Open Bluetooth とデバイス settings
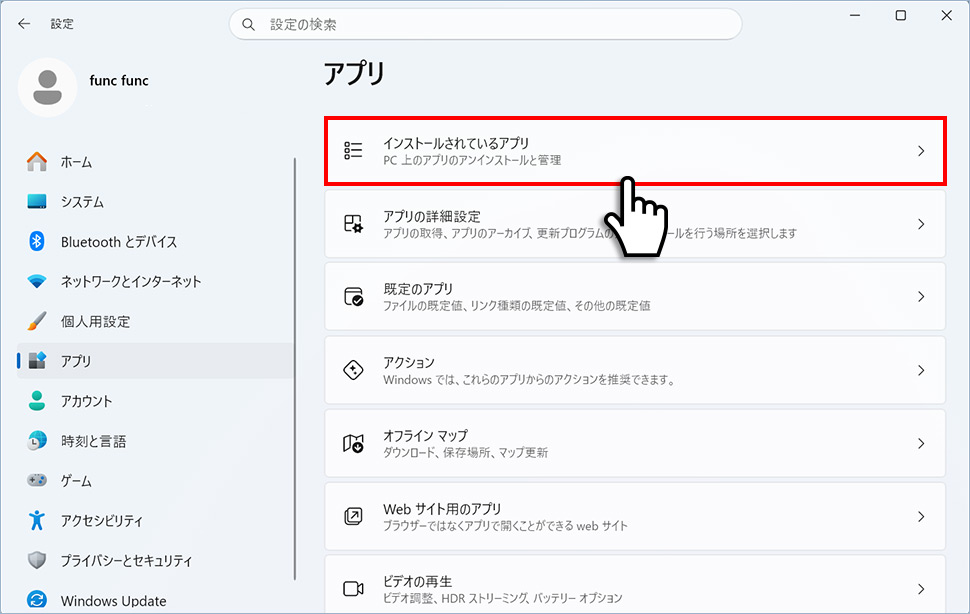 155,242
